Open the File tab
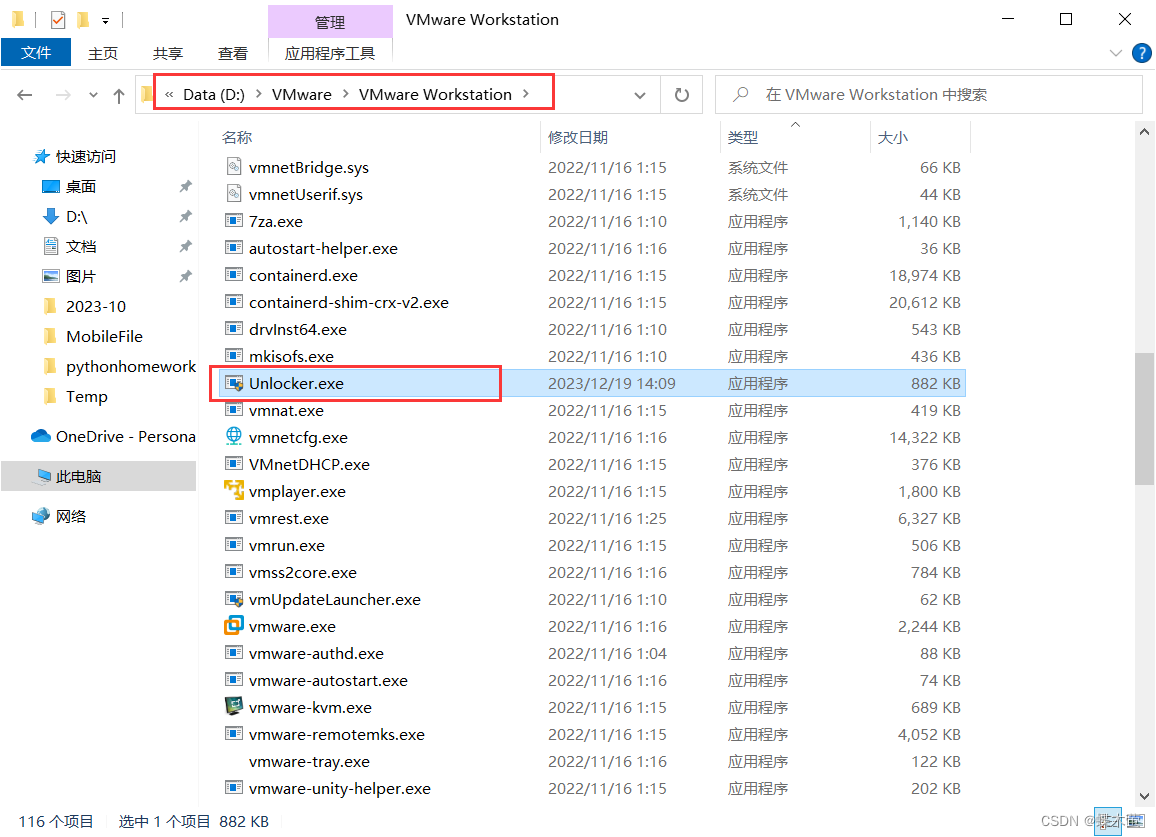The height and width of the screenshot is (837, 1156). tap(36, 52)
